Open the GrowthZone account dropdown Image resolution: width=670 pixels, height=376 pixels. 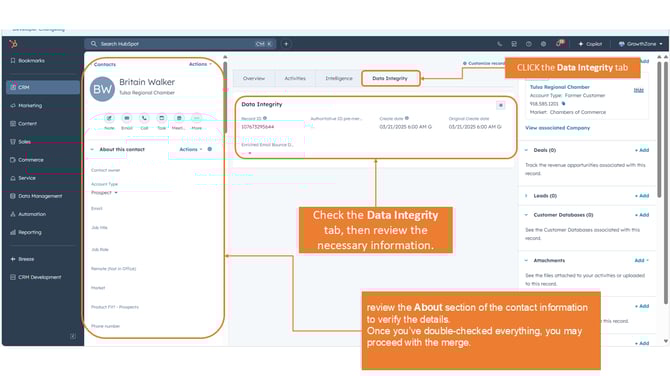(x=641, y=44)
